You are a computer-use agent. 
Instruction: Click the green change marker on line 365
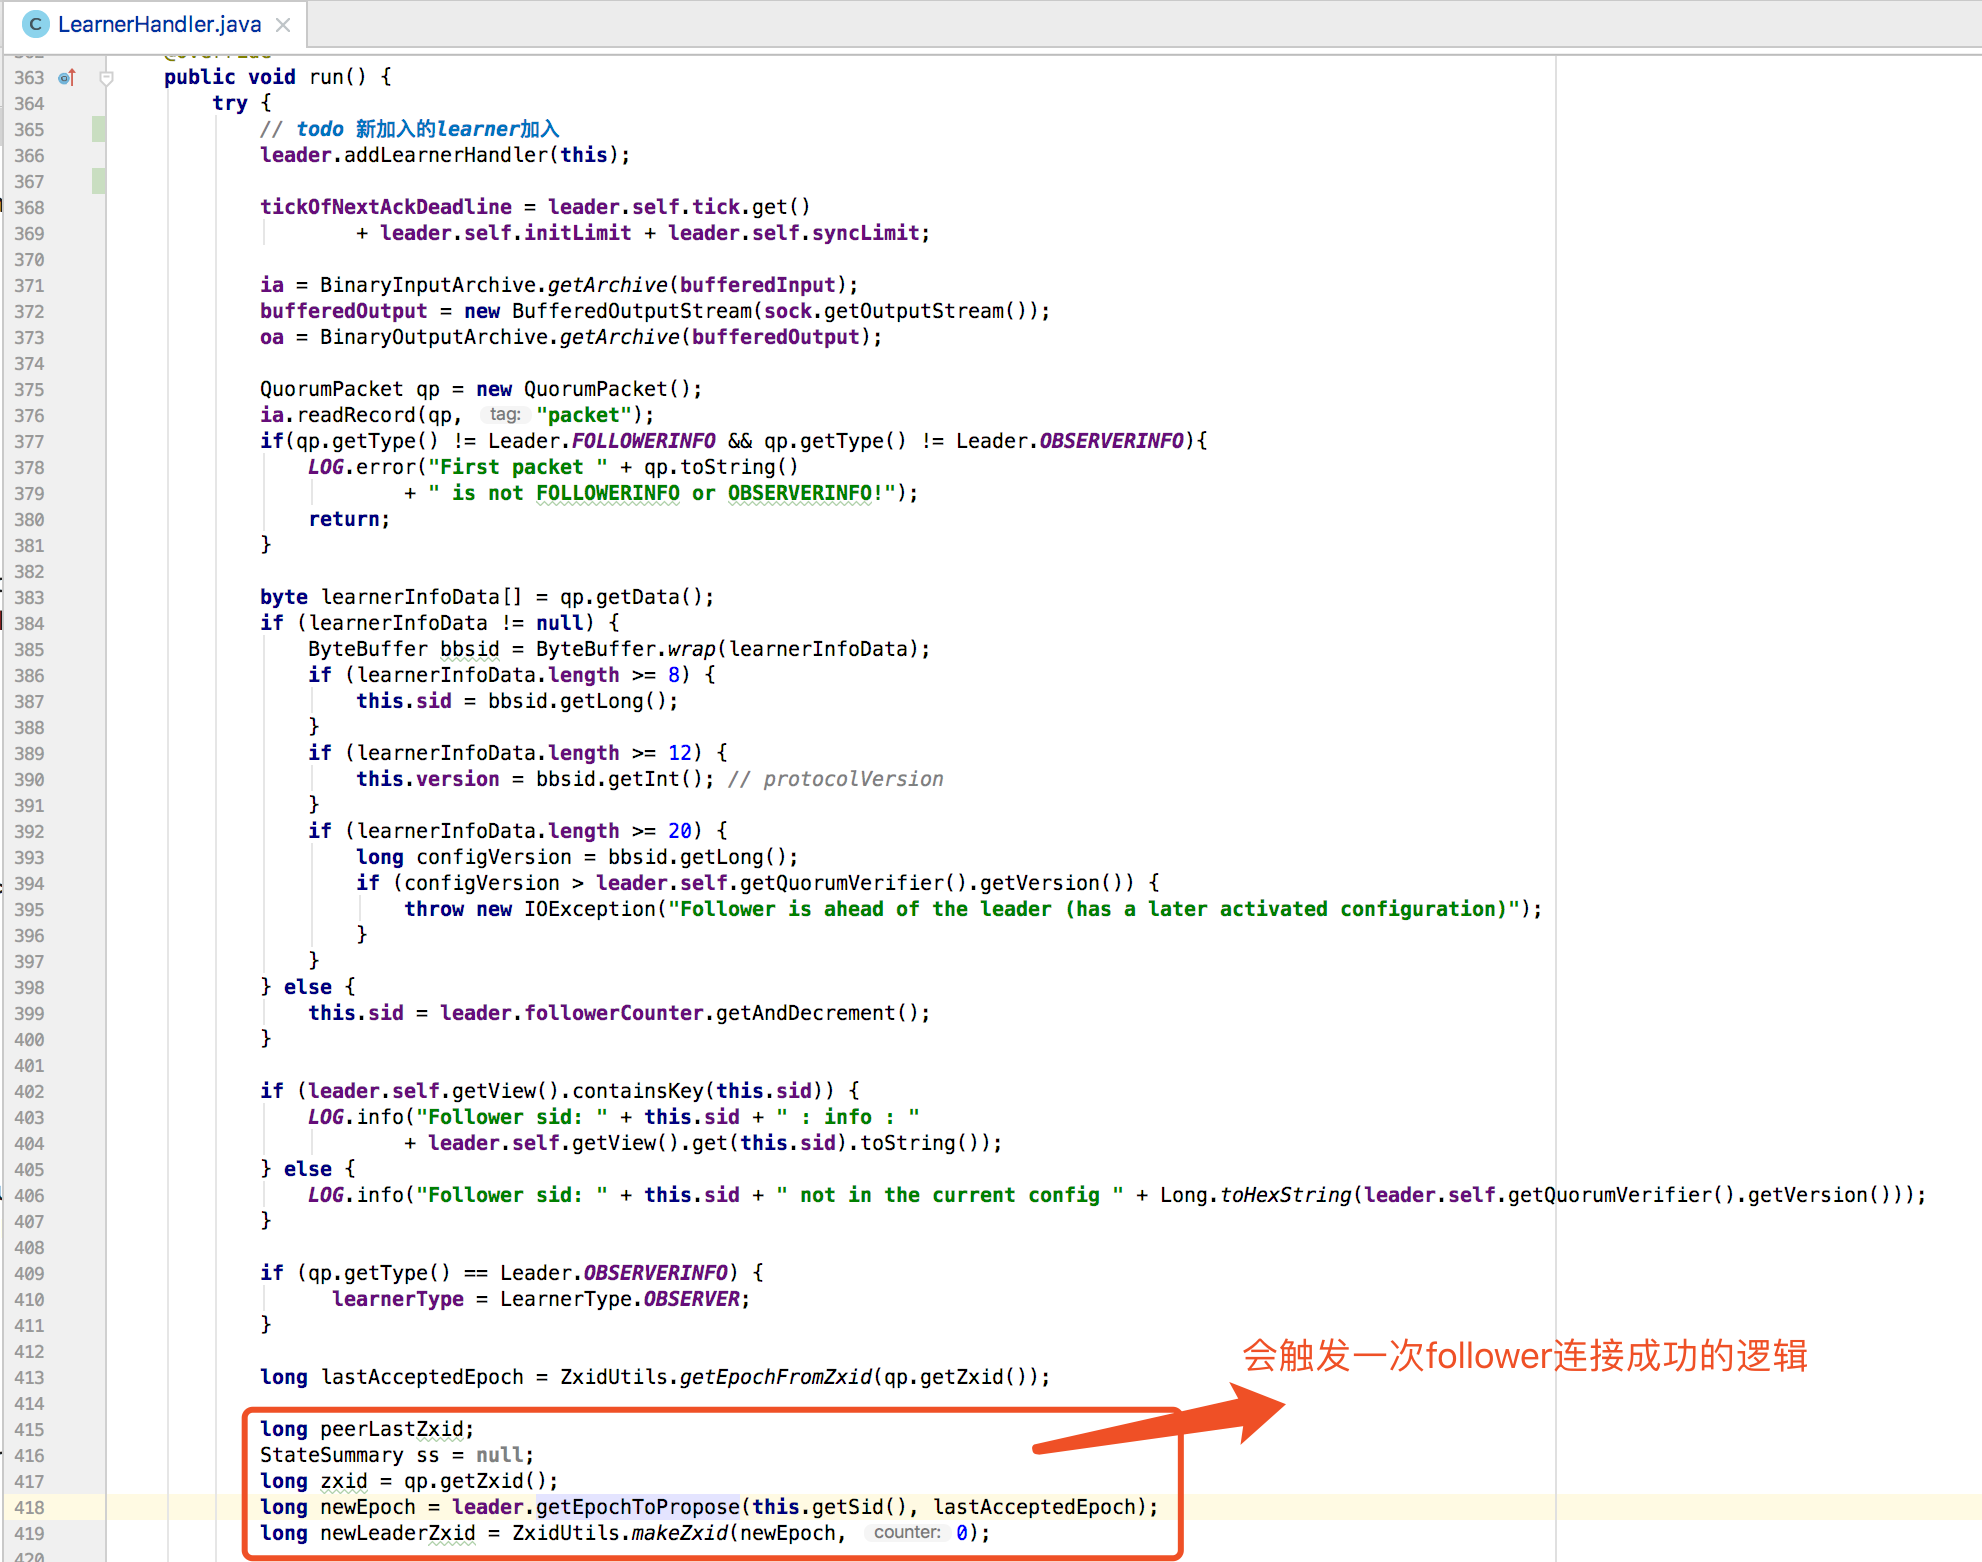point(99,129)
